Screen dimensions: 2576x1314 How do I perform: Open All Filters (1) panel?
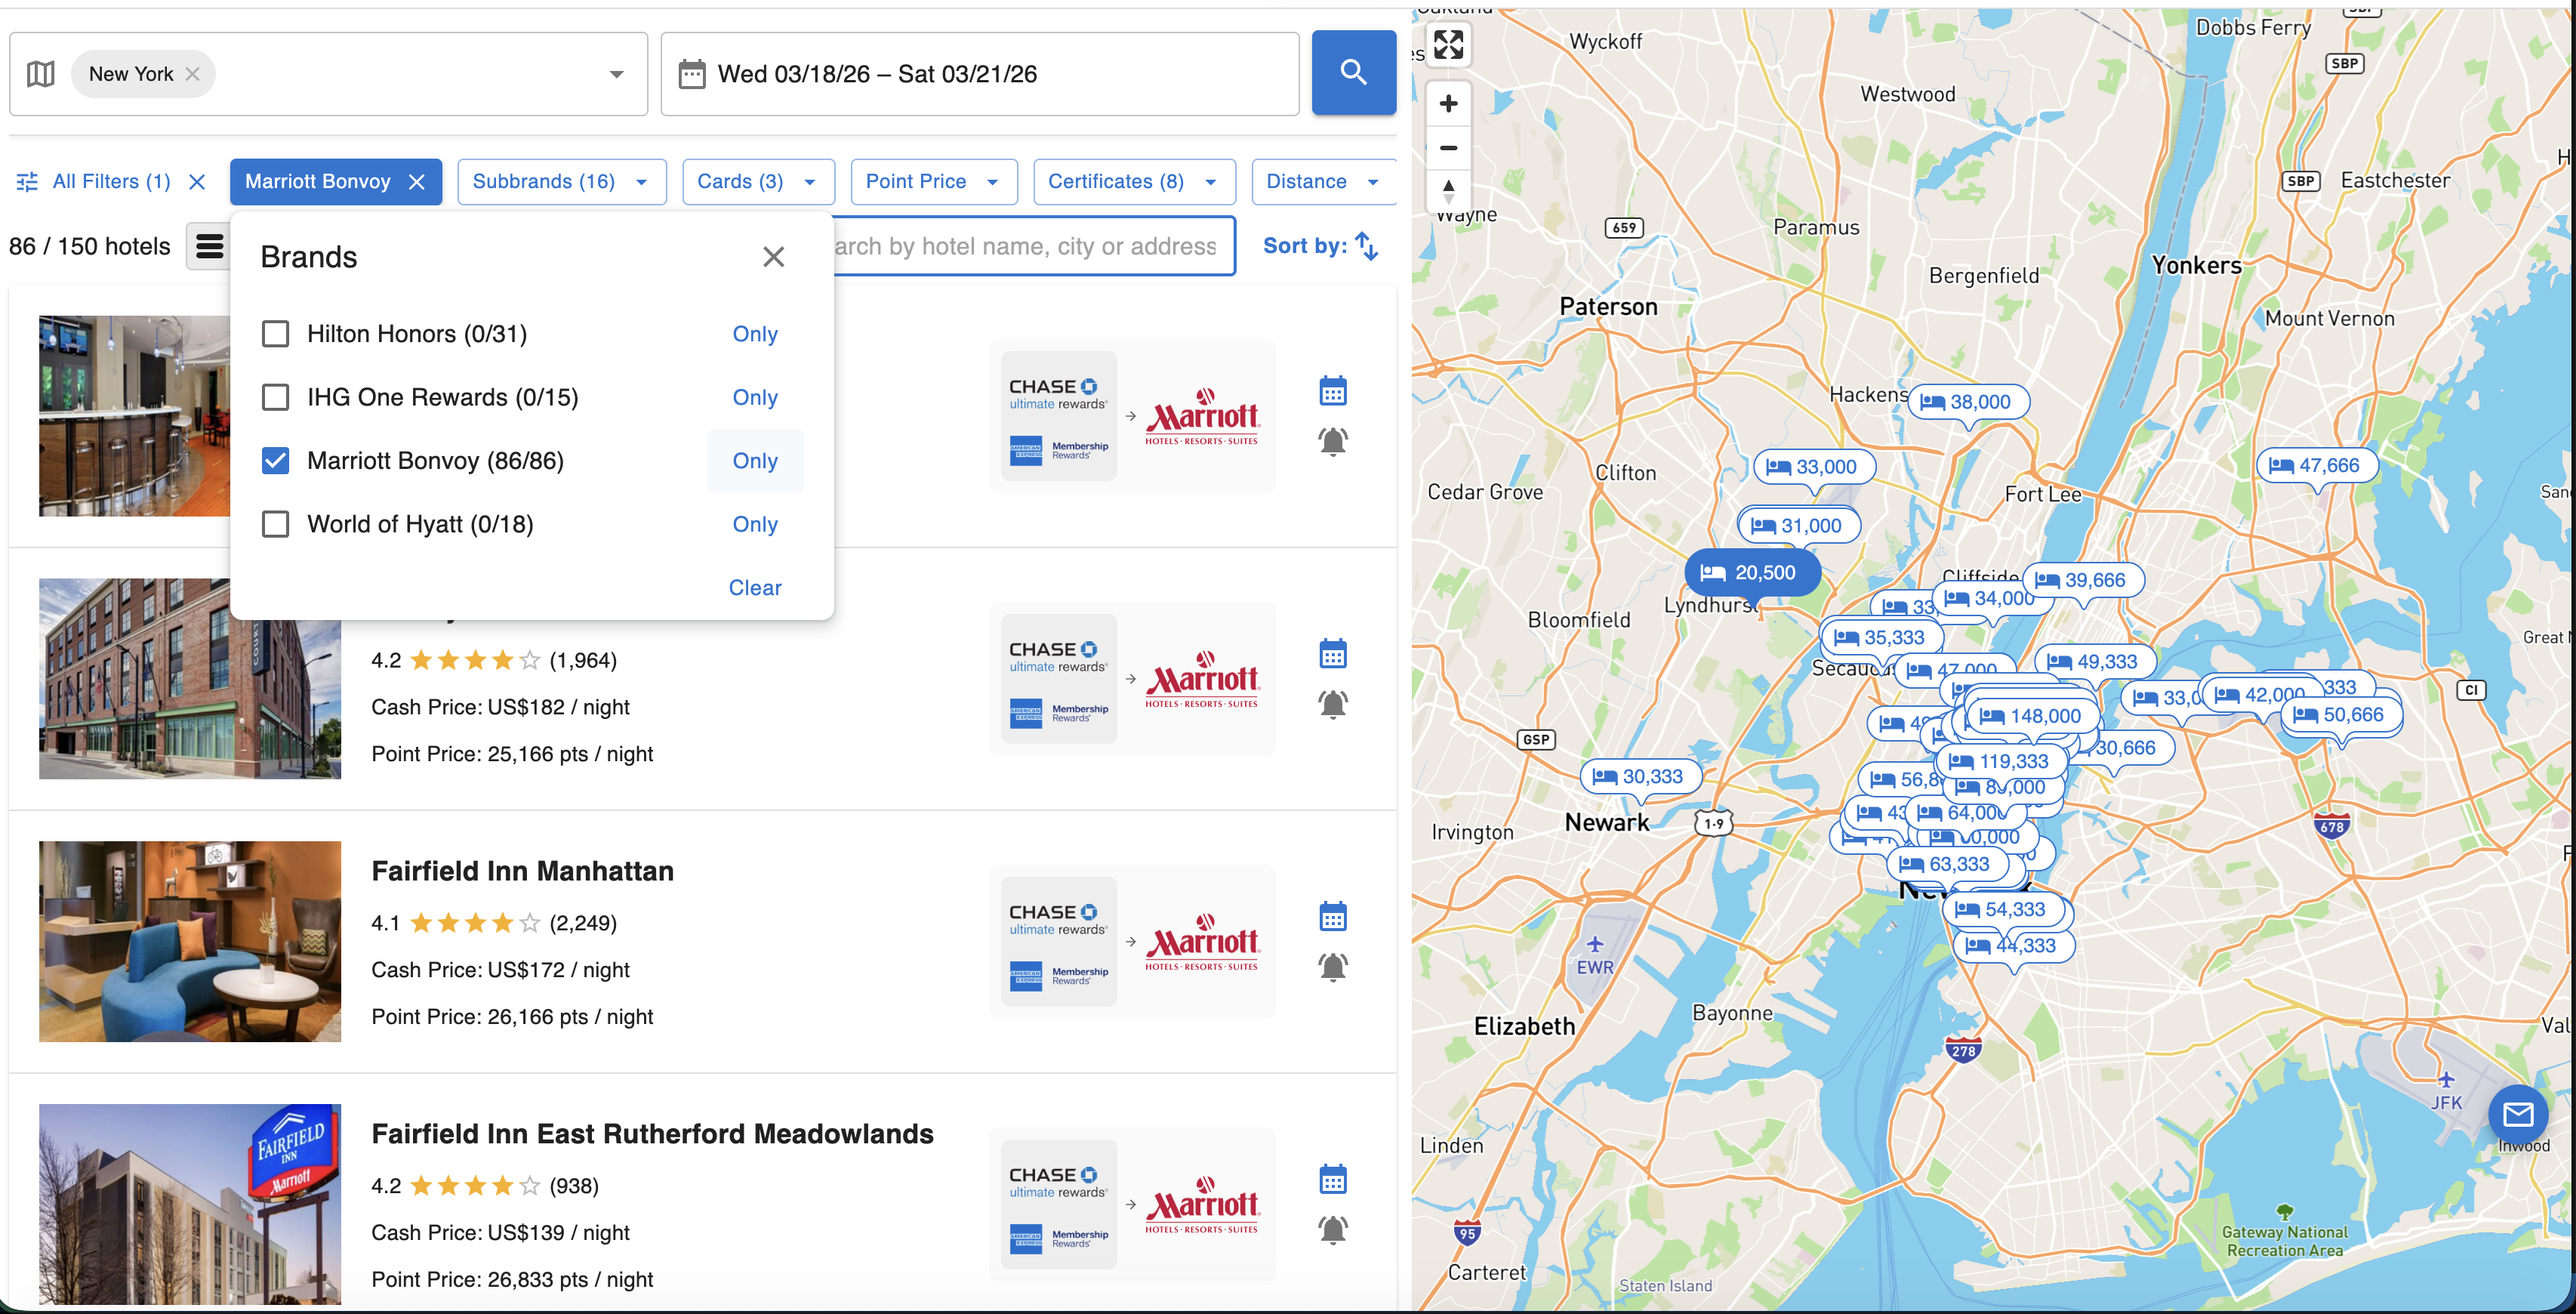pyautogui.click(x=93, y=181)
